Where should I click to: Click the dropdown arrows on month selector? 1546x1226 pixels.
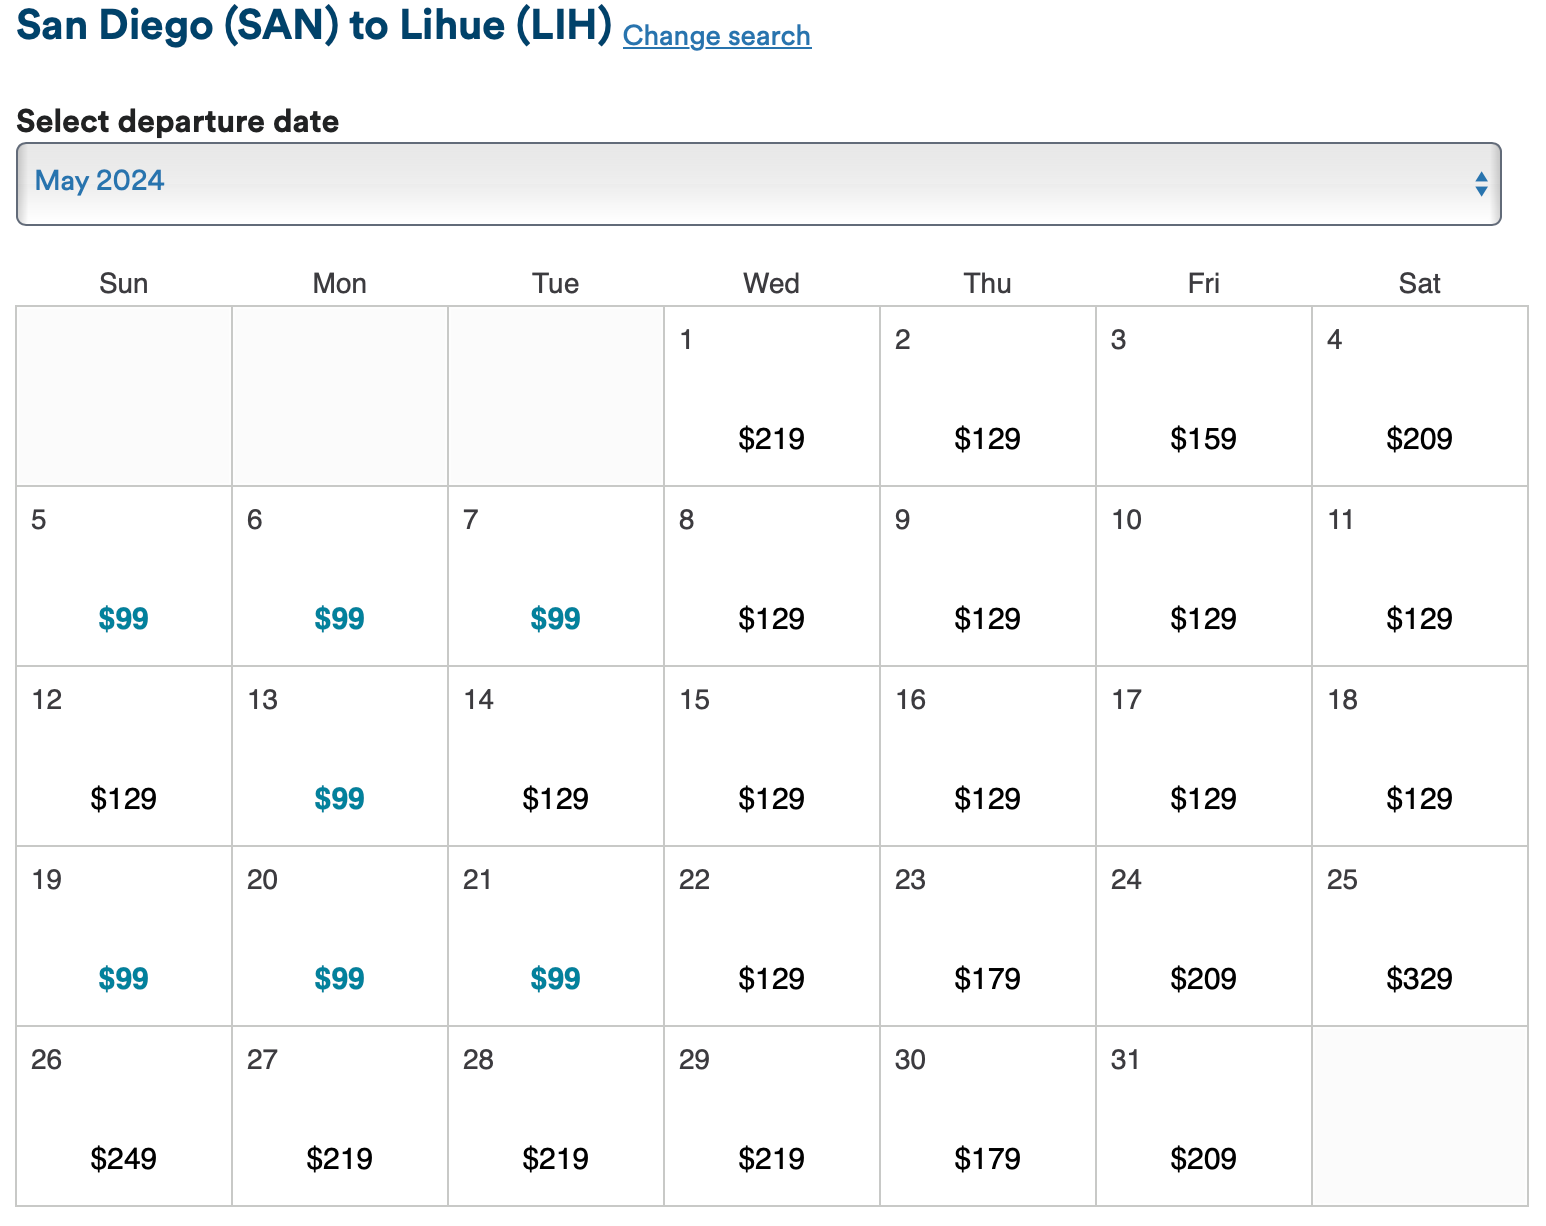point(1480,184)
